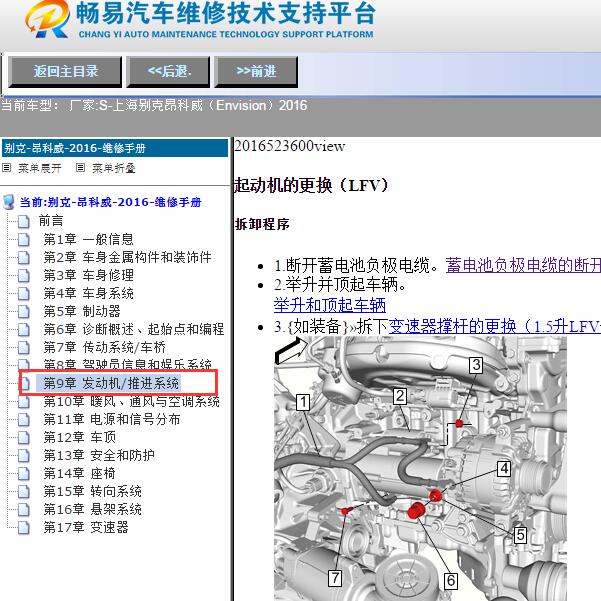Image resolution: width=601 pixels, height=601 pixels.
Task: Expand all menus with 菜单展开
Action: tap(39, 168)
